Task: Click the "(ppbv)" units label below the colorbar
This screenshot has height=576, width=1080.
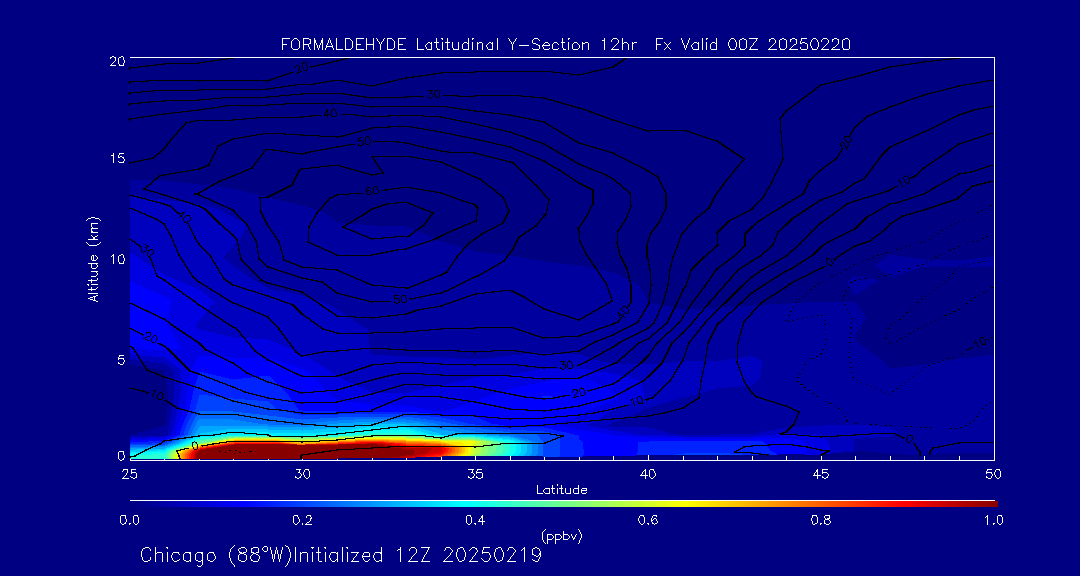Action: (x=562, y=537)
